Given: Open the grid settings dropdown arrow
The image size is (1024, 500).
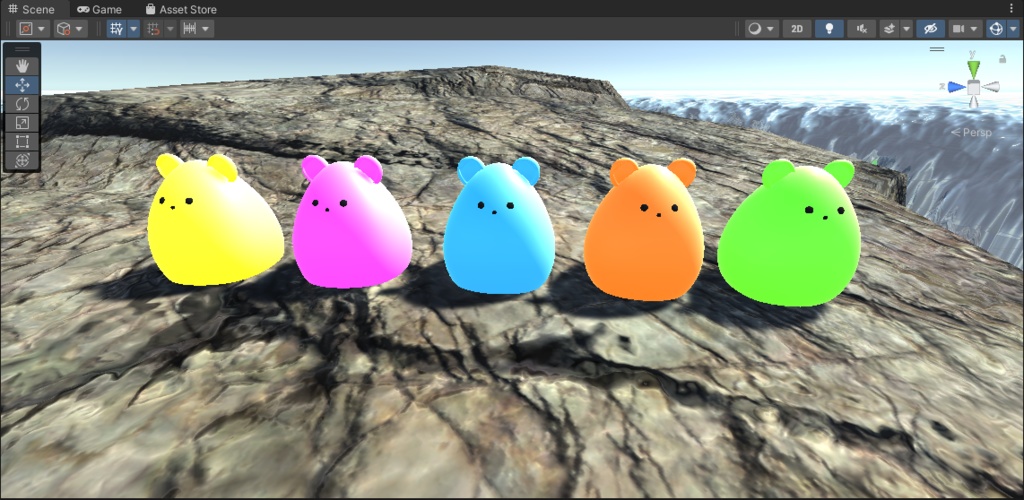Looking at the screenshot, I should (x=134, y=29).
